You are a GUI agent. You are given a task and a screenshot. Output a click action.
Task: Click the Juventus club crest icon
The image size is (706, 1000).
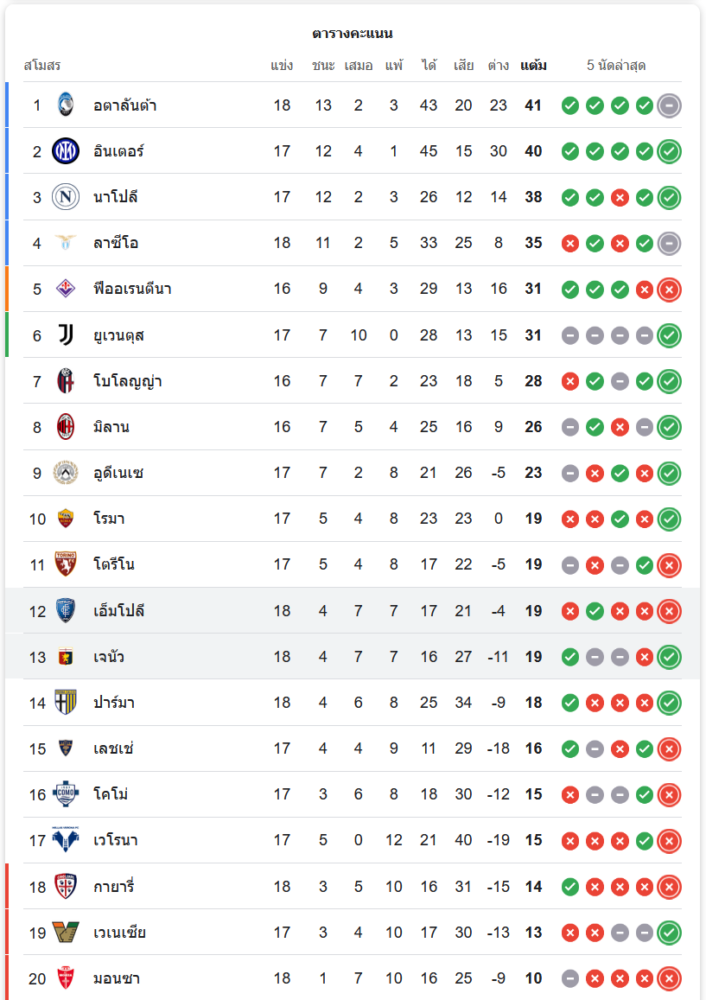66,335
